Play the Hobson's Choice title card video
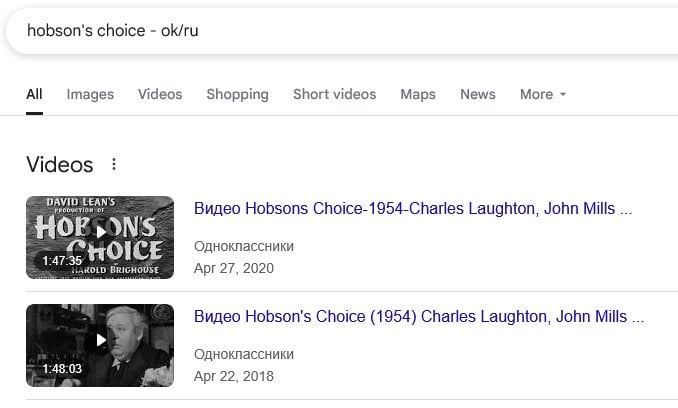 (x=100, y=237)
